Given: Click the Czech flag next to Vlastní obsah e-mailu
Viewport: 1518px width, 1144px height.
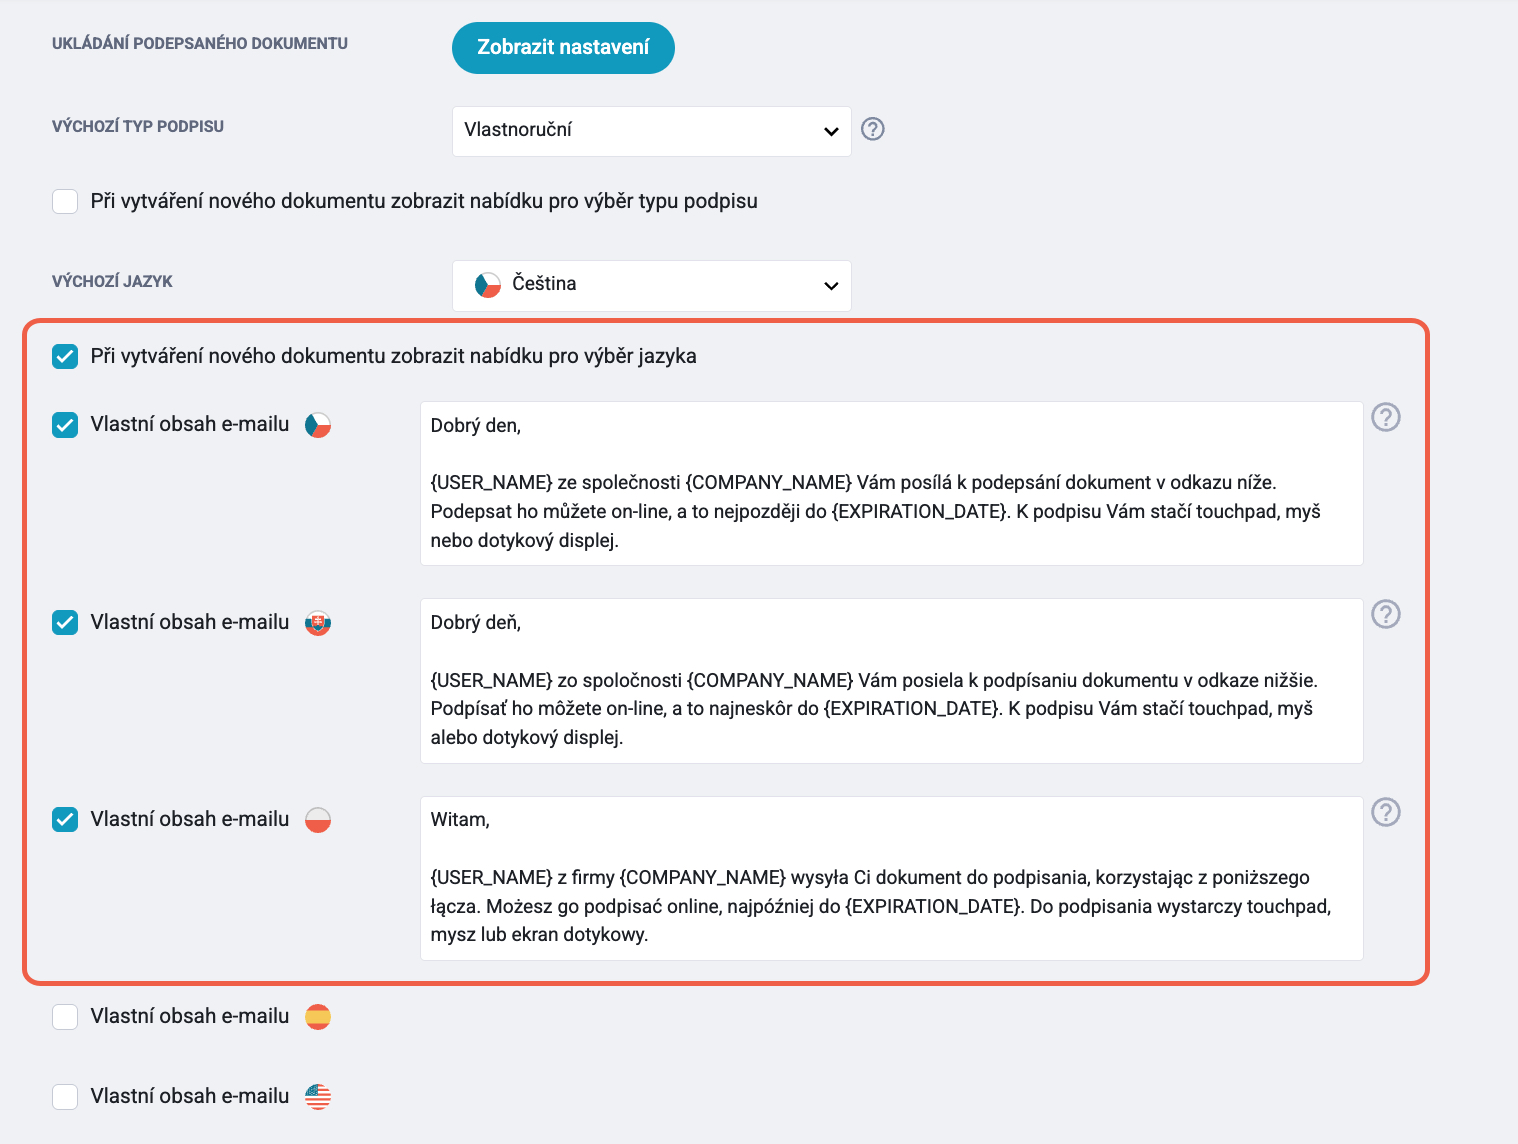Looking at the screenshot, I should tap(318, 425).
